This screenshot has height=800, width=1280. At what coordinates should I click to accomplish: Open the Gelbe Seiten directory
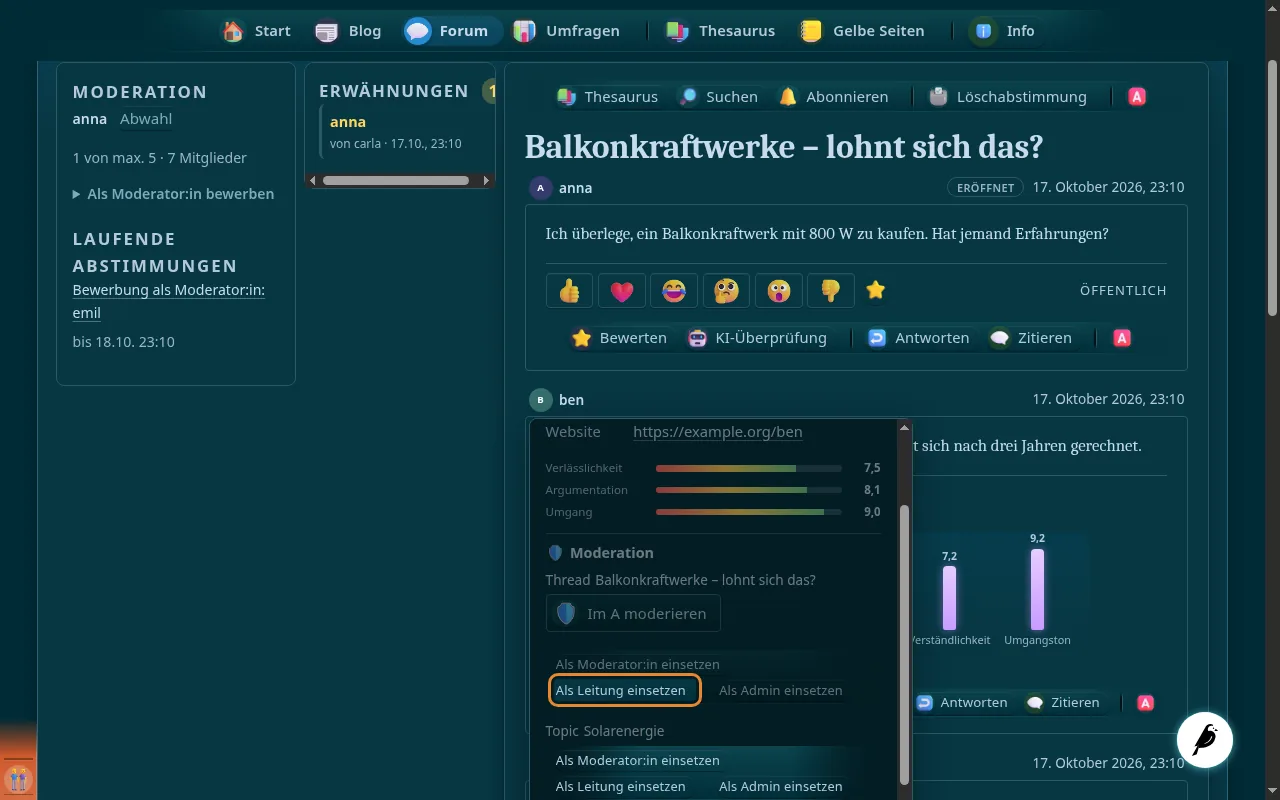[862, 31]
